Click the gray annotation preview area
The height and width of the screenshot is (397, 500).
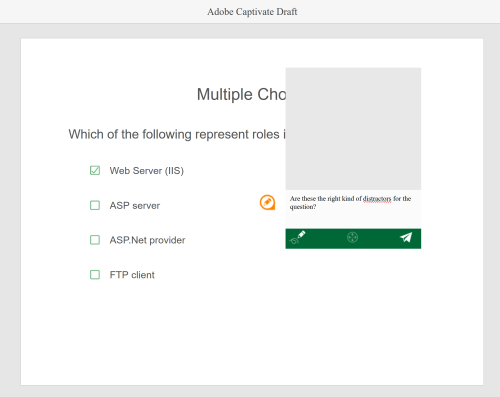point(353,129)
